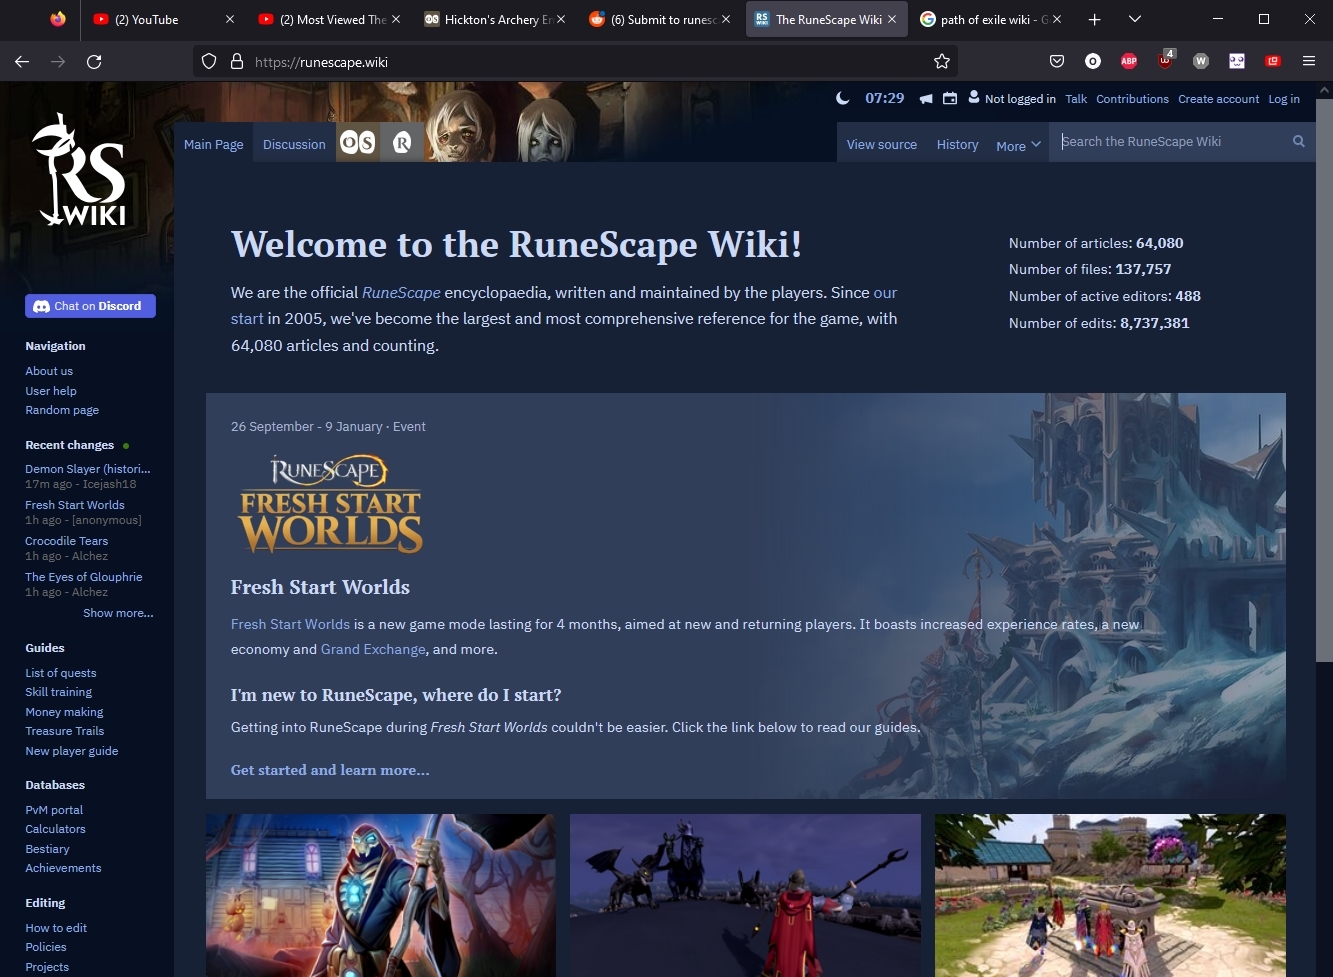List all tabs dropdown arrow
Viewport: 1333px width, 977px height.
tap(1134, 19)
